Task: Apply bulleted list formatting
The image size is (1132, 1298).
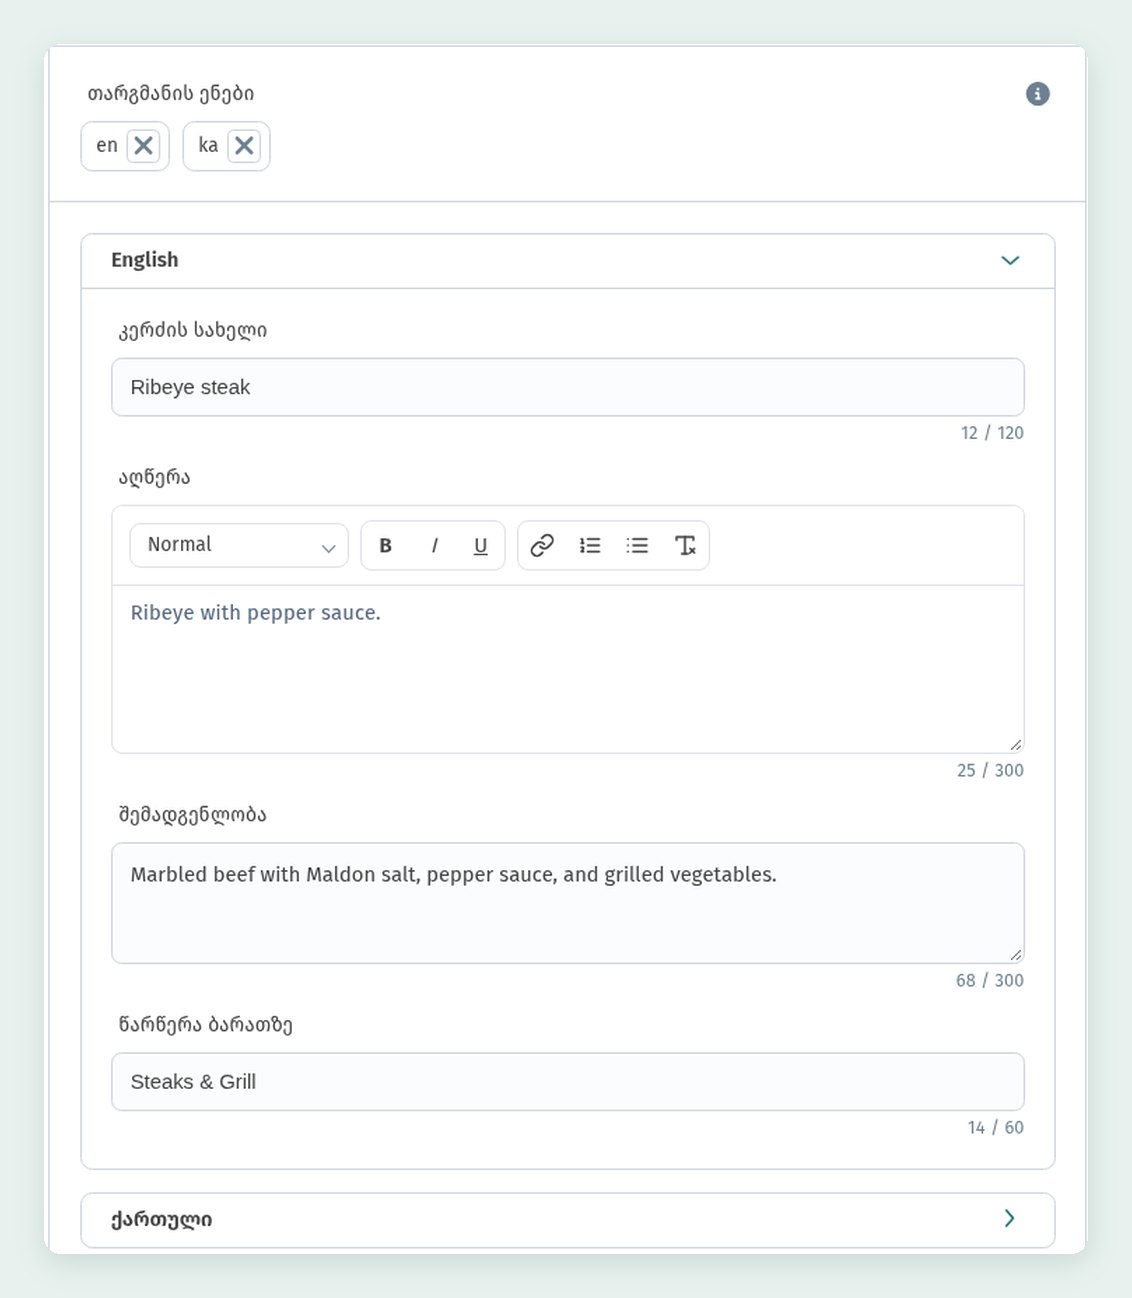Action: [637, 546]
